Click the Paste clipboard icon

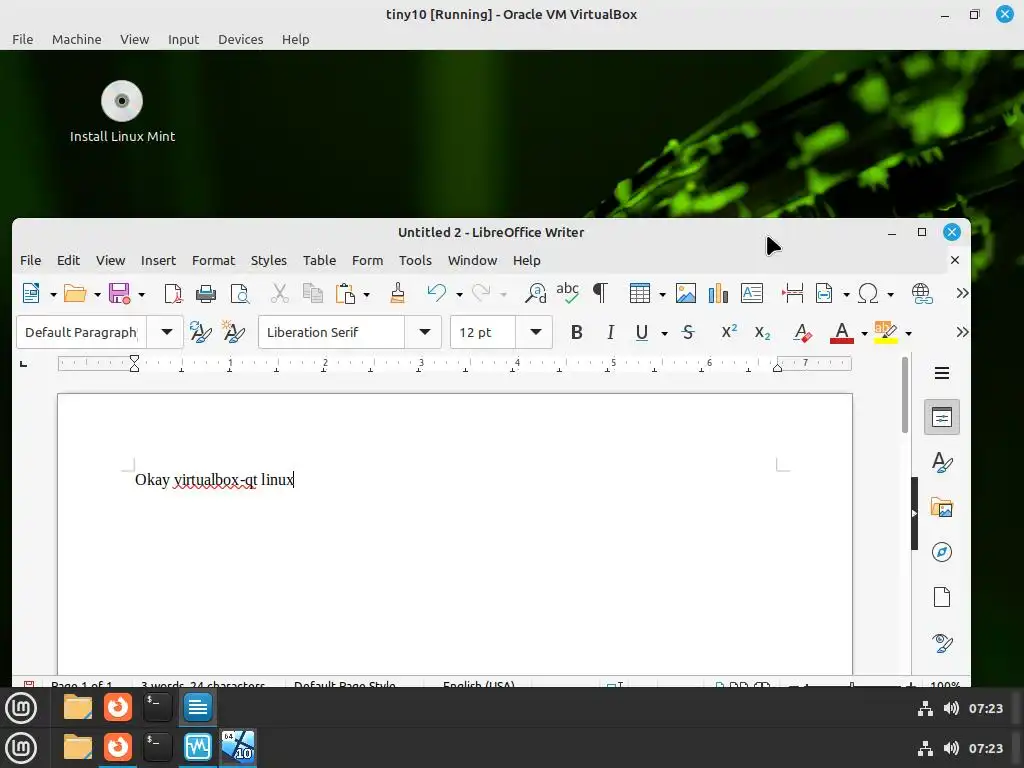pyautogui.click(x=345, y=293)
